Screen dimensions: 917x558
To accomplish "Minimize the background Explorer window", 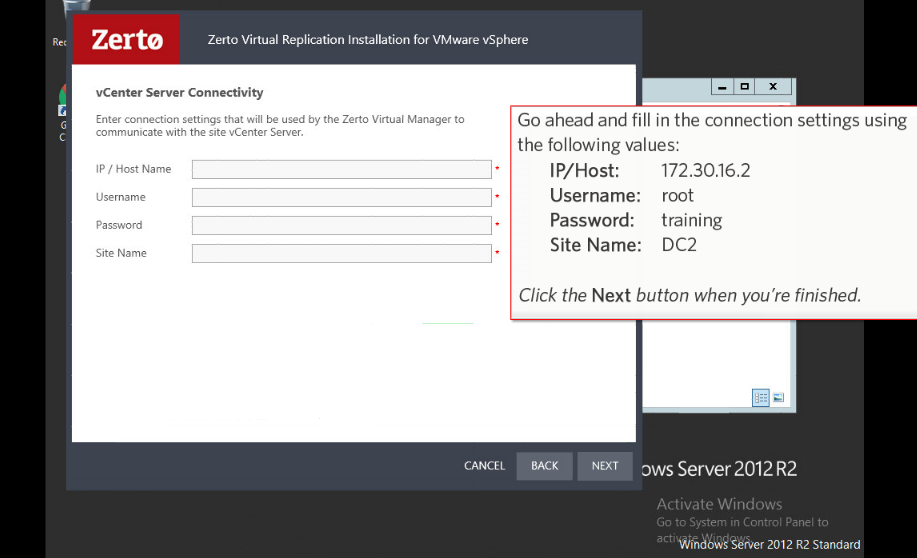I will click(x=722, y=88).
